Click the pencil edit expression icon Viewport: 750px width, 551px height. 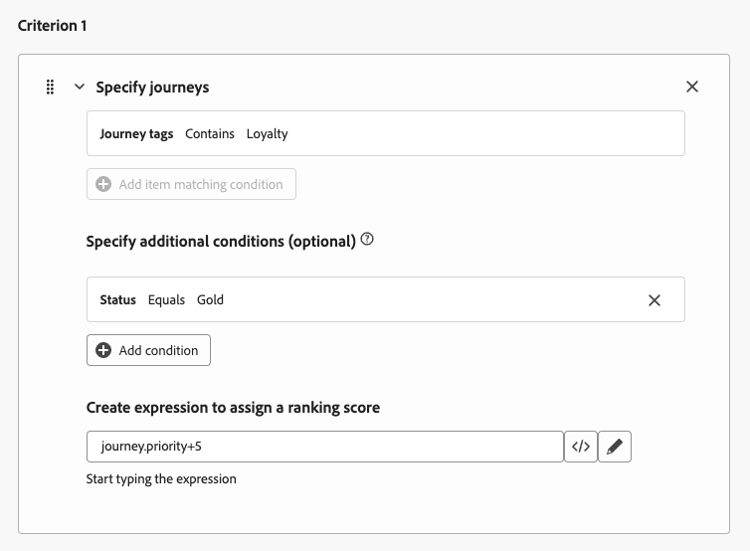click(615, 446)
